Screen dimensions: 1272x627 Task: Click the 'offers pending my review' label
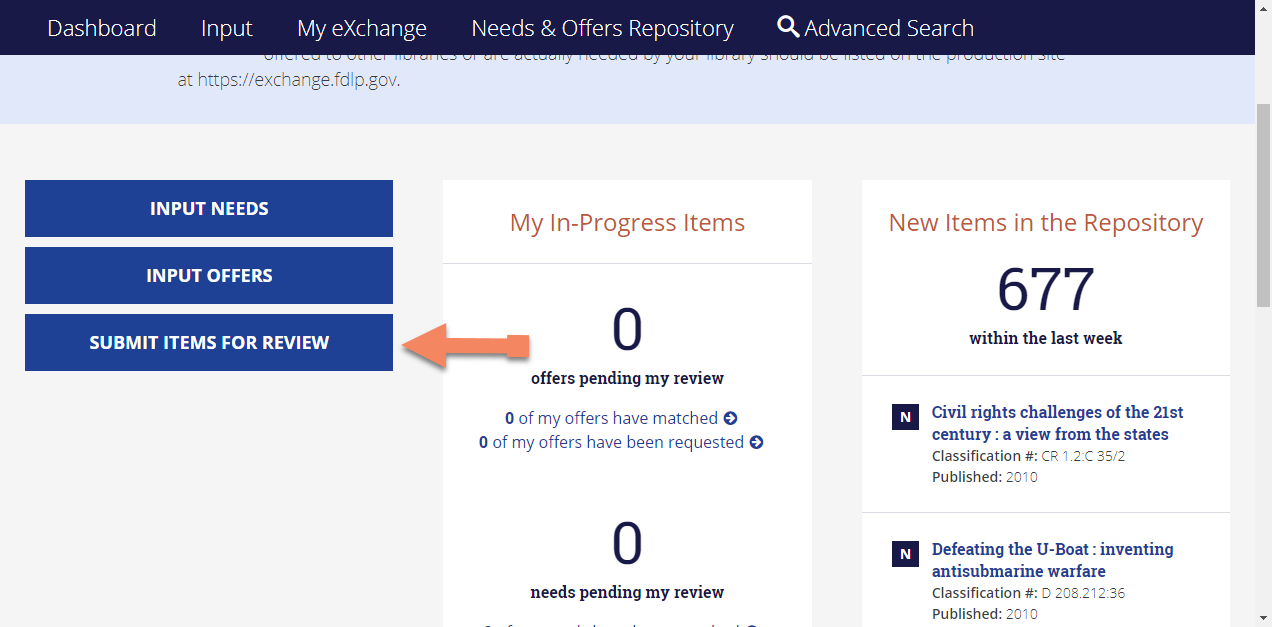click(x=627, y=378)
